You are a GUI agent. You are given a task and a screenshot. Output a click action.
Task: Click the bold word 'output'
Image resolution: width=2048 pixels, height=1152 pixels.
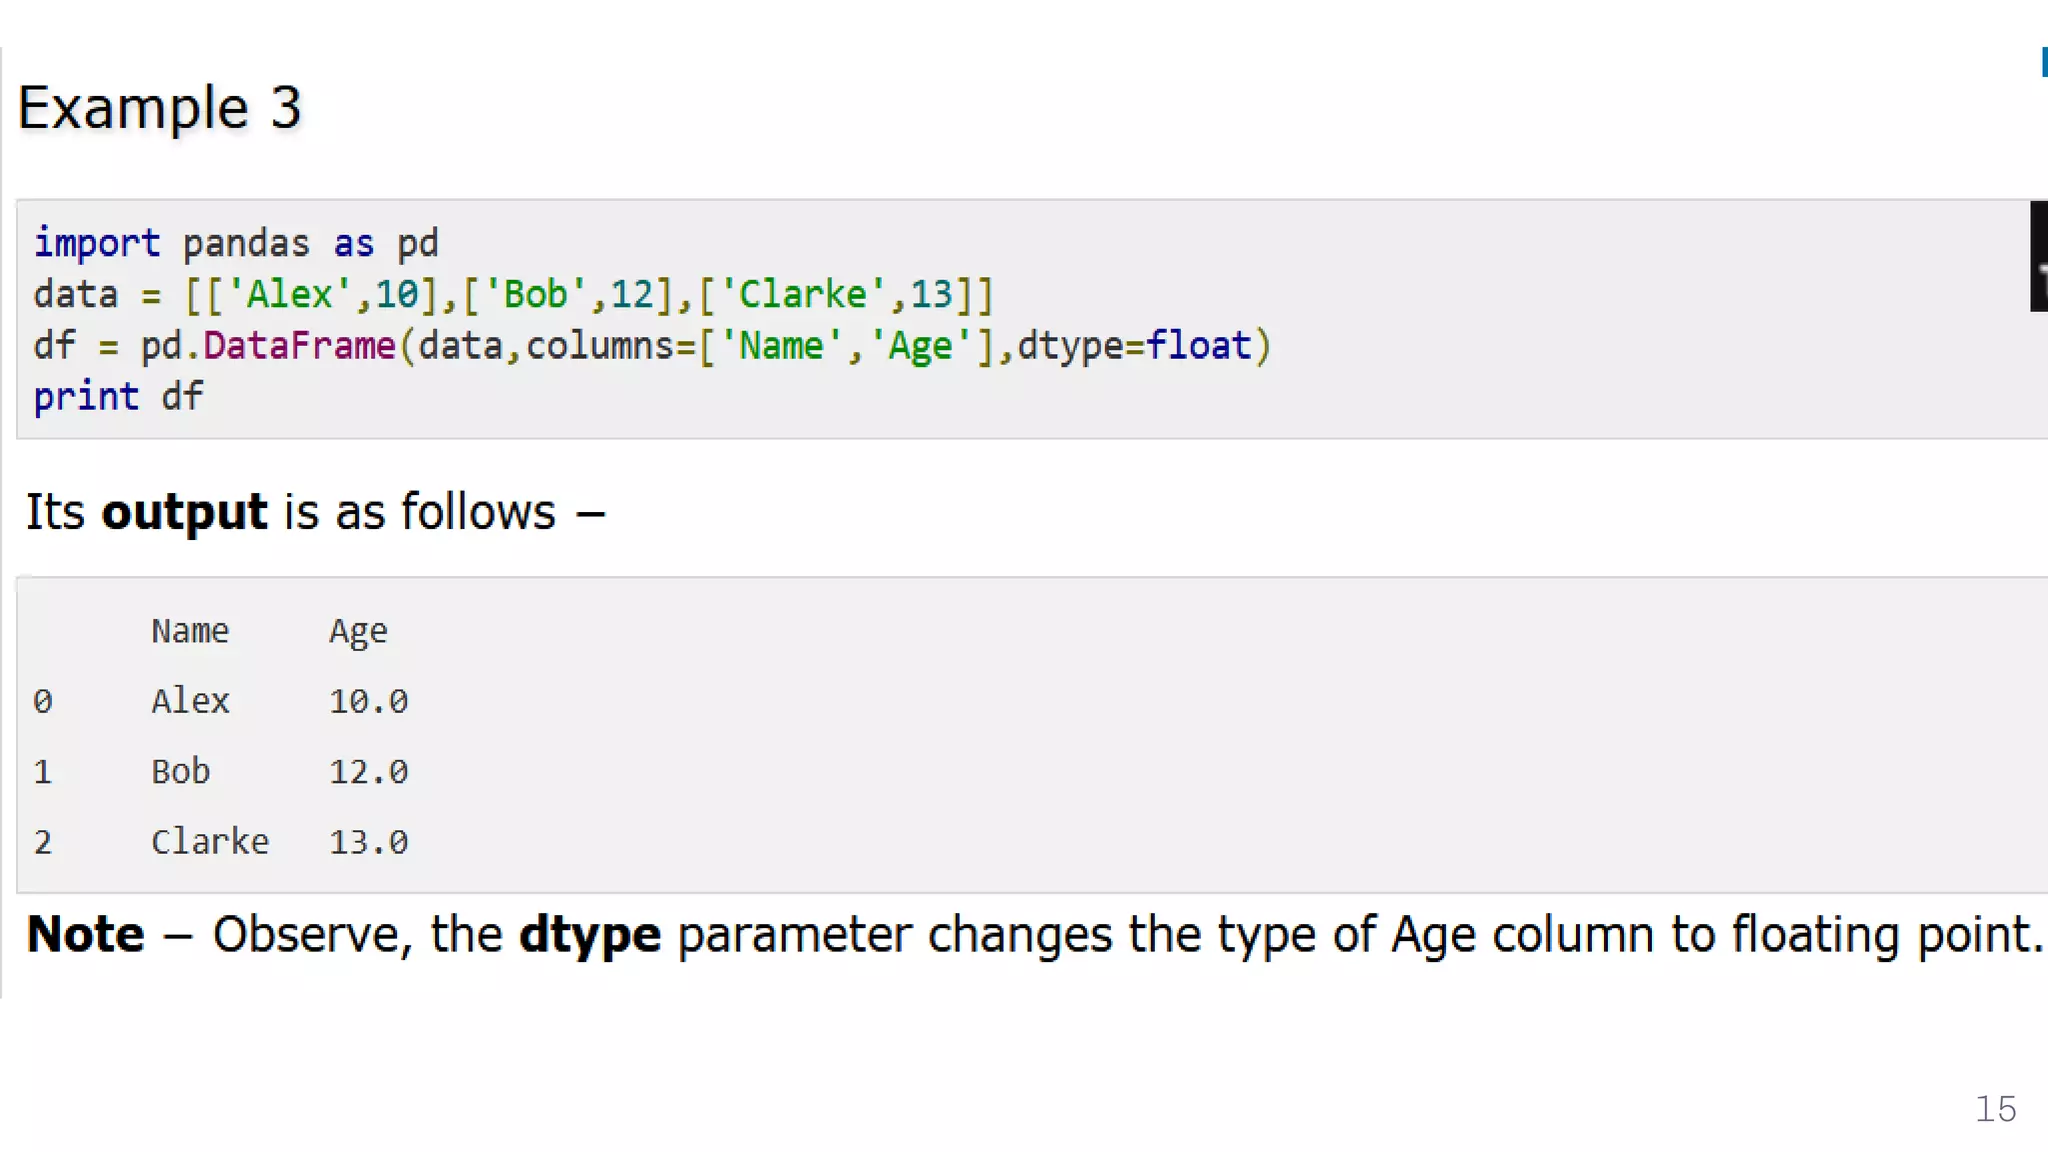pyautogui.click(x=185, y=513)
